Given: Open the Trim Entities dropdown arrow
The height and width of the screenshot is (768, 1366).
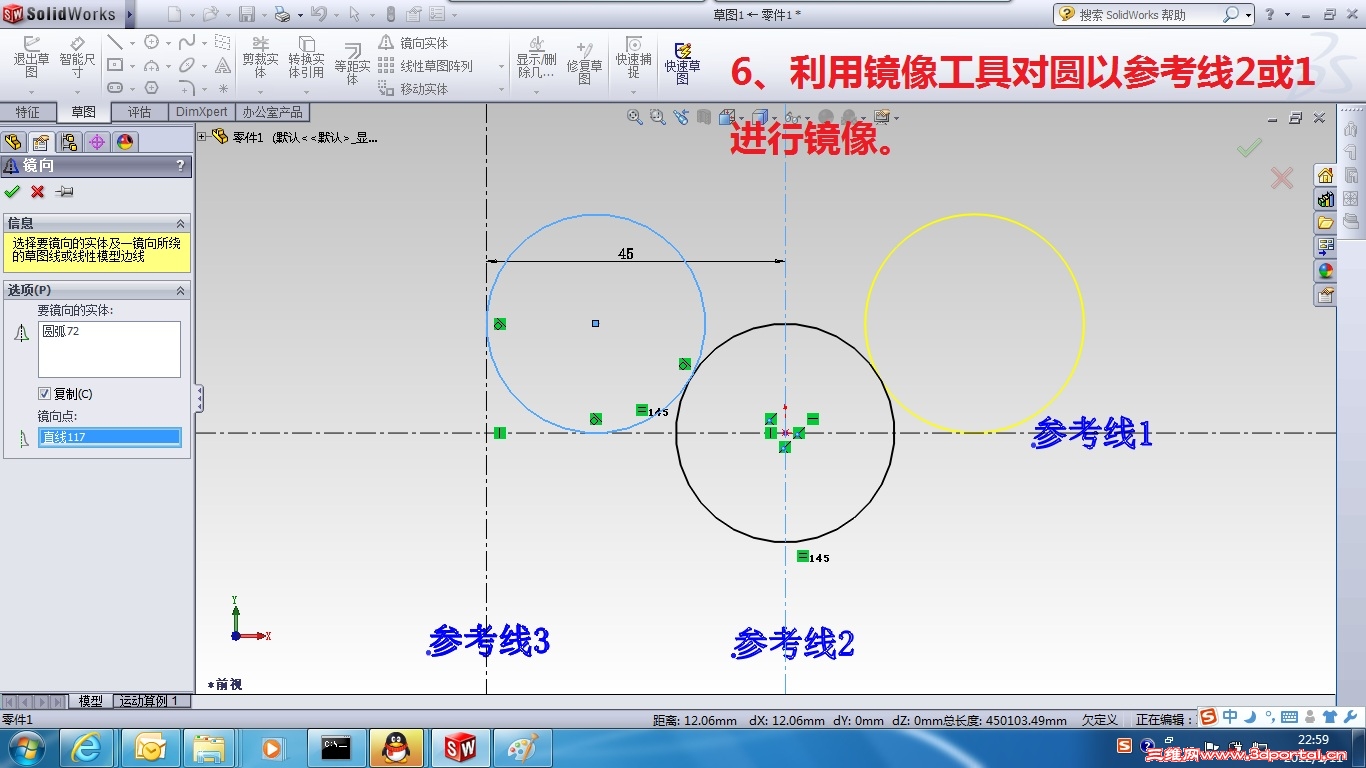Looking at the screenshot, I should pyautogui.click(x=260, y=93).
